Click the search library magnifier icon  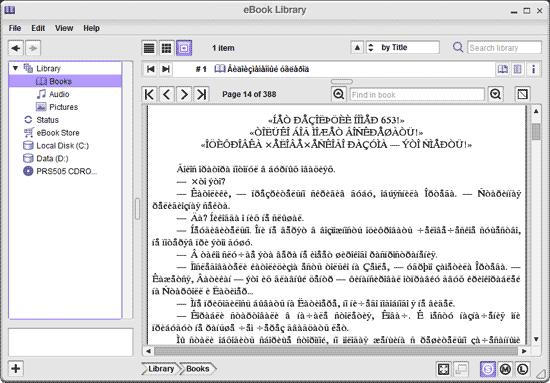458,47
